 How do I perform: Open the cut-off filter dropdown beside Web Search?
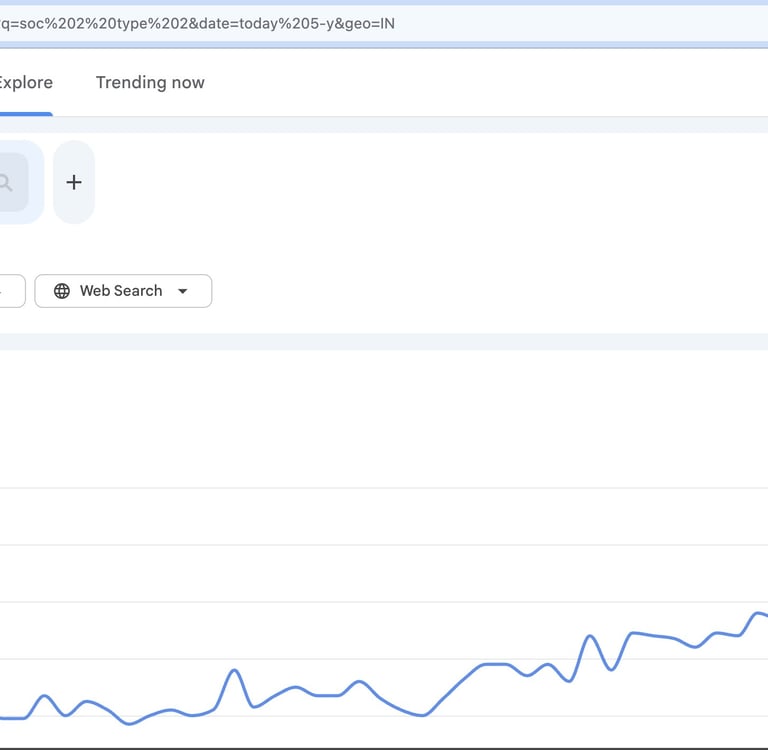pos(10,291)
